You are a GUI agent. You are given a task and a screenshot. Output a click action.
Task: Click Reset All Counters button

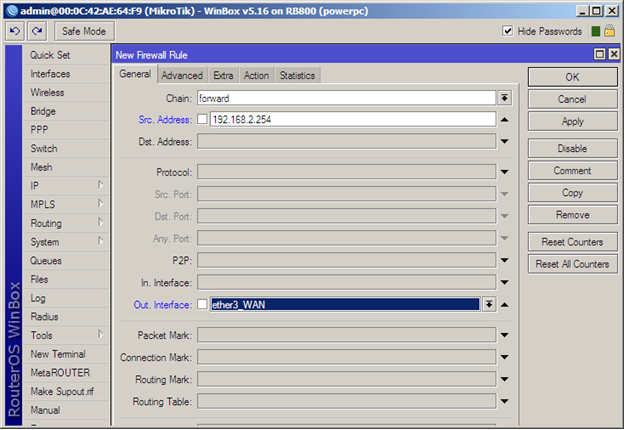tap(572, 264)
